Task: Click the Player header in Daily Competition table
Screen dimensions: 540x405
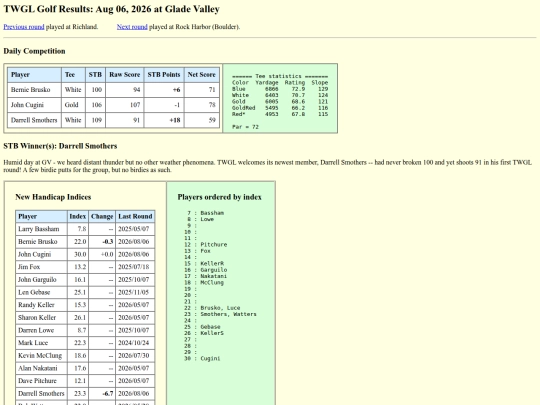Action: click(34, 75)
